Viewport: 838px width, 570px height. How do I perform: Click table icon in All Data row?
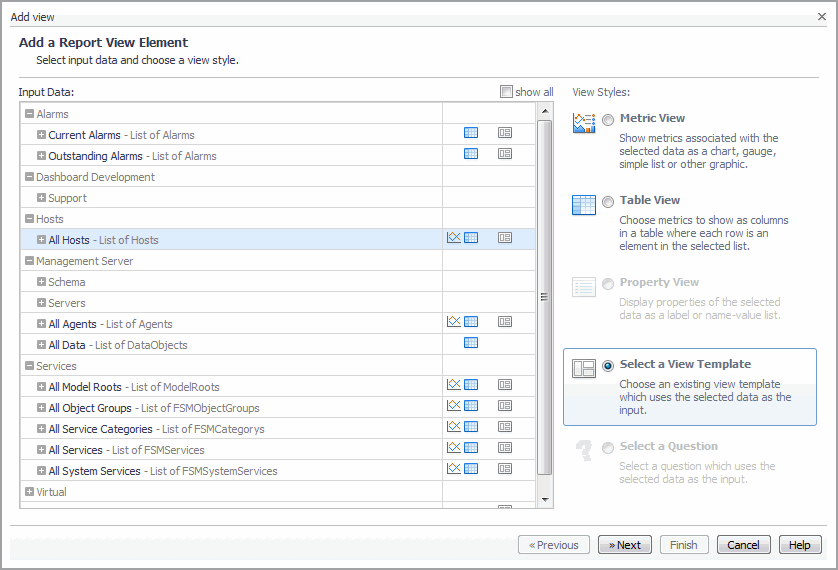click(471, 343)
